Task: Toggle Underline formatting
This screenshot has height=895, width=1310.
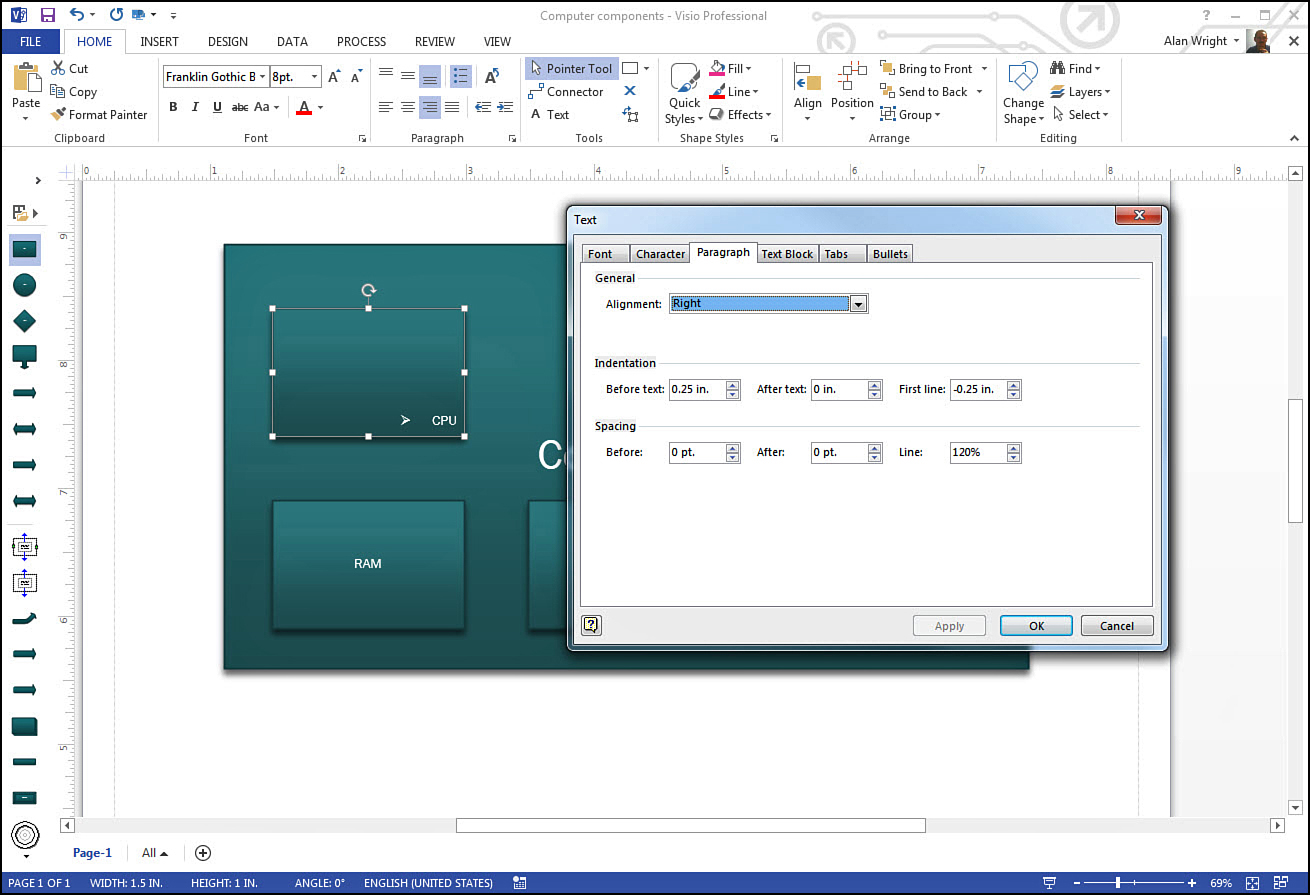Action: pyautogui.click(x=217, y=107)
